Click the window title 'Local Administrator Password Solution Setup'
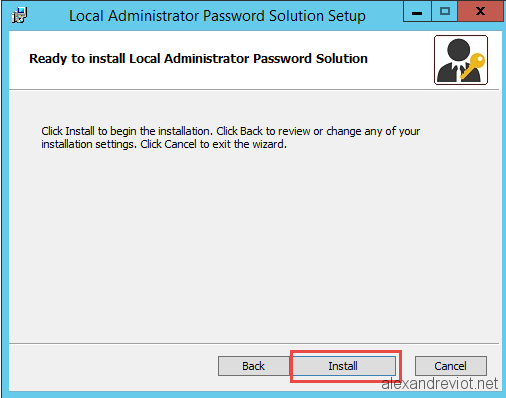 pyautogui.click(x=217, y=16)
